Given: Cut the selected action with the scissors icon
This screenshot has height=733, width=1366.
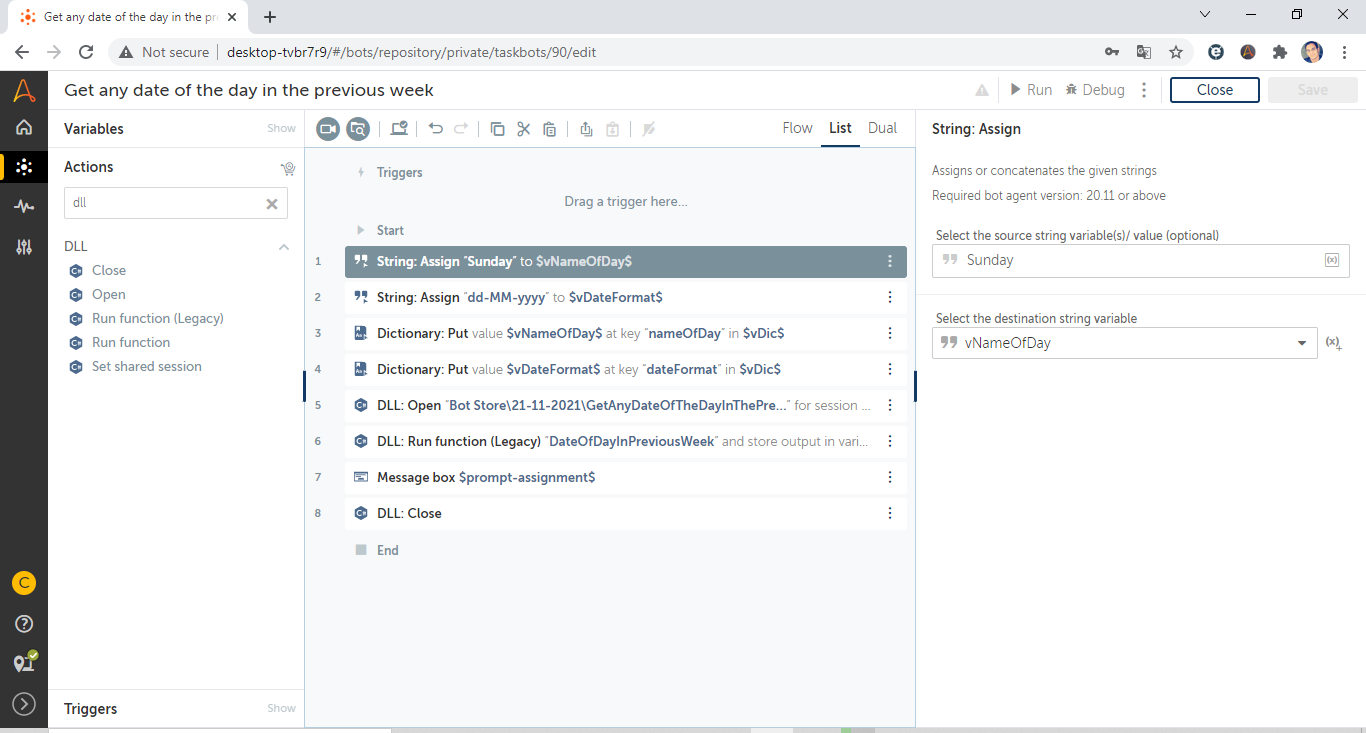Looking at the screenshot, I should 523,128.
